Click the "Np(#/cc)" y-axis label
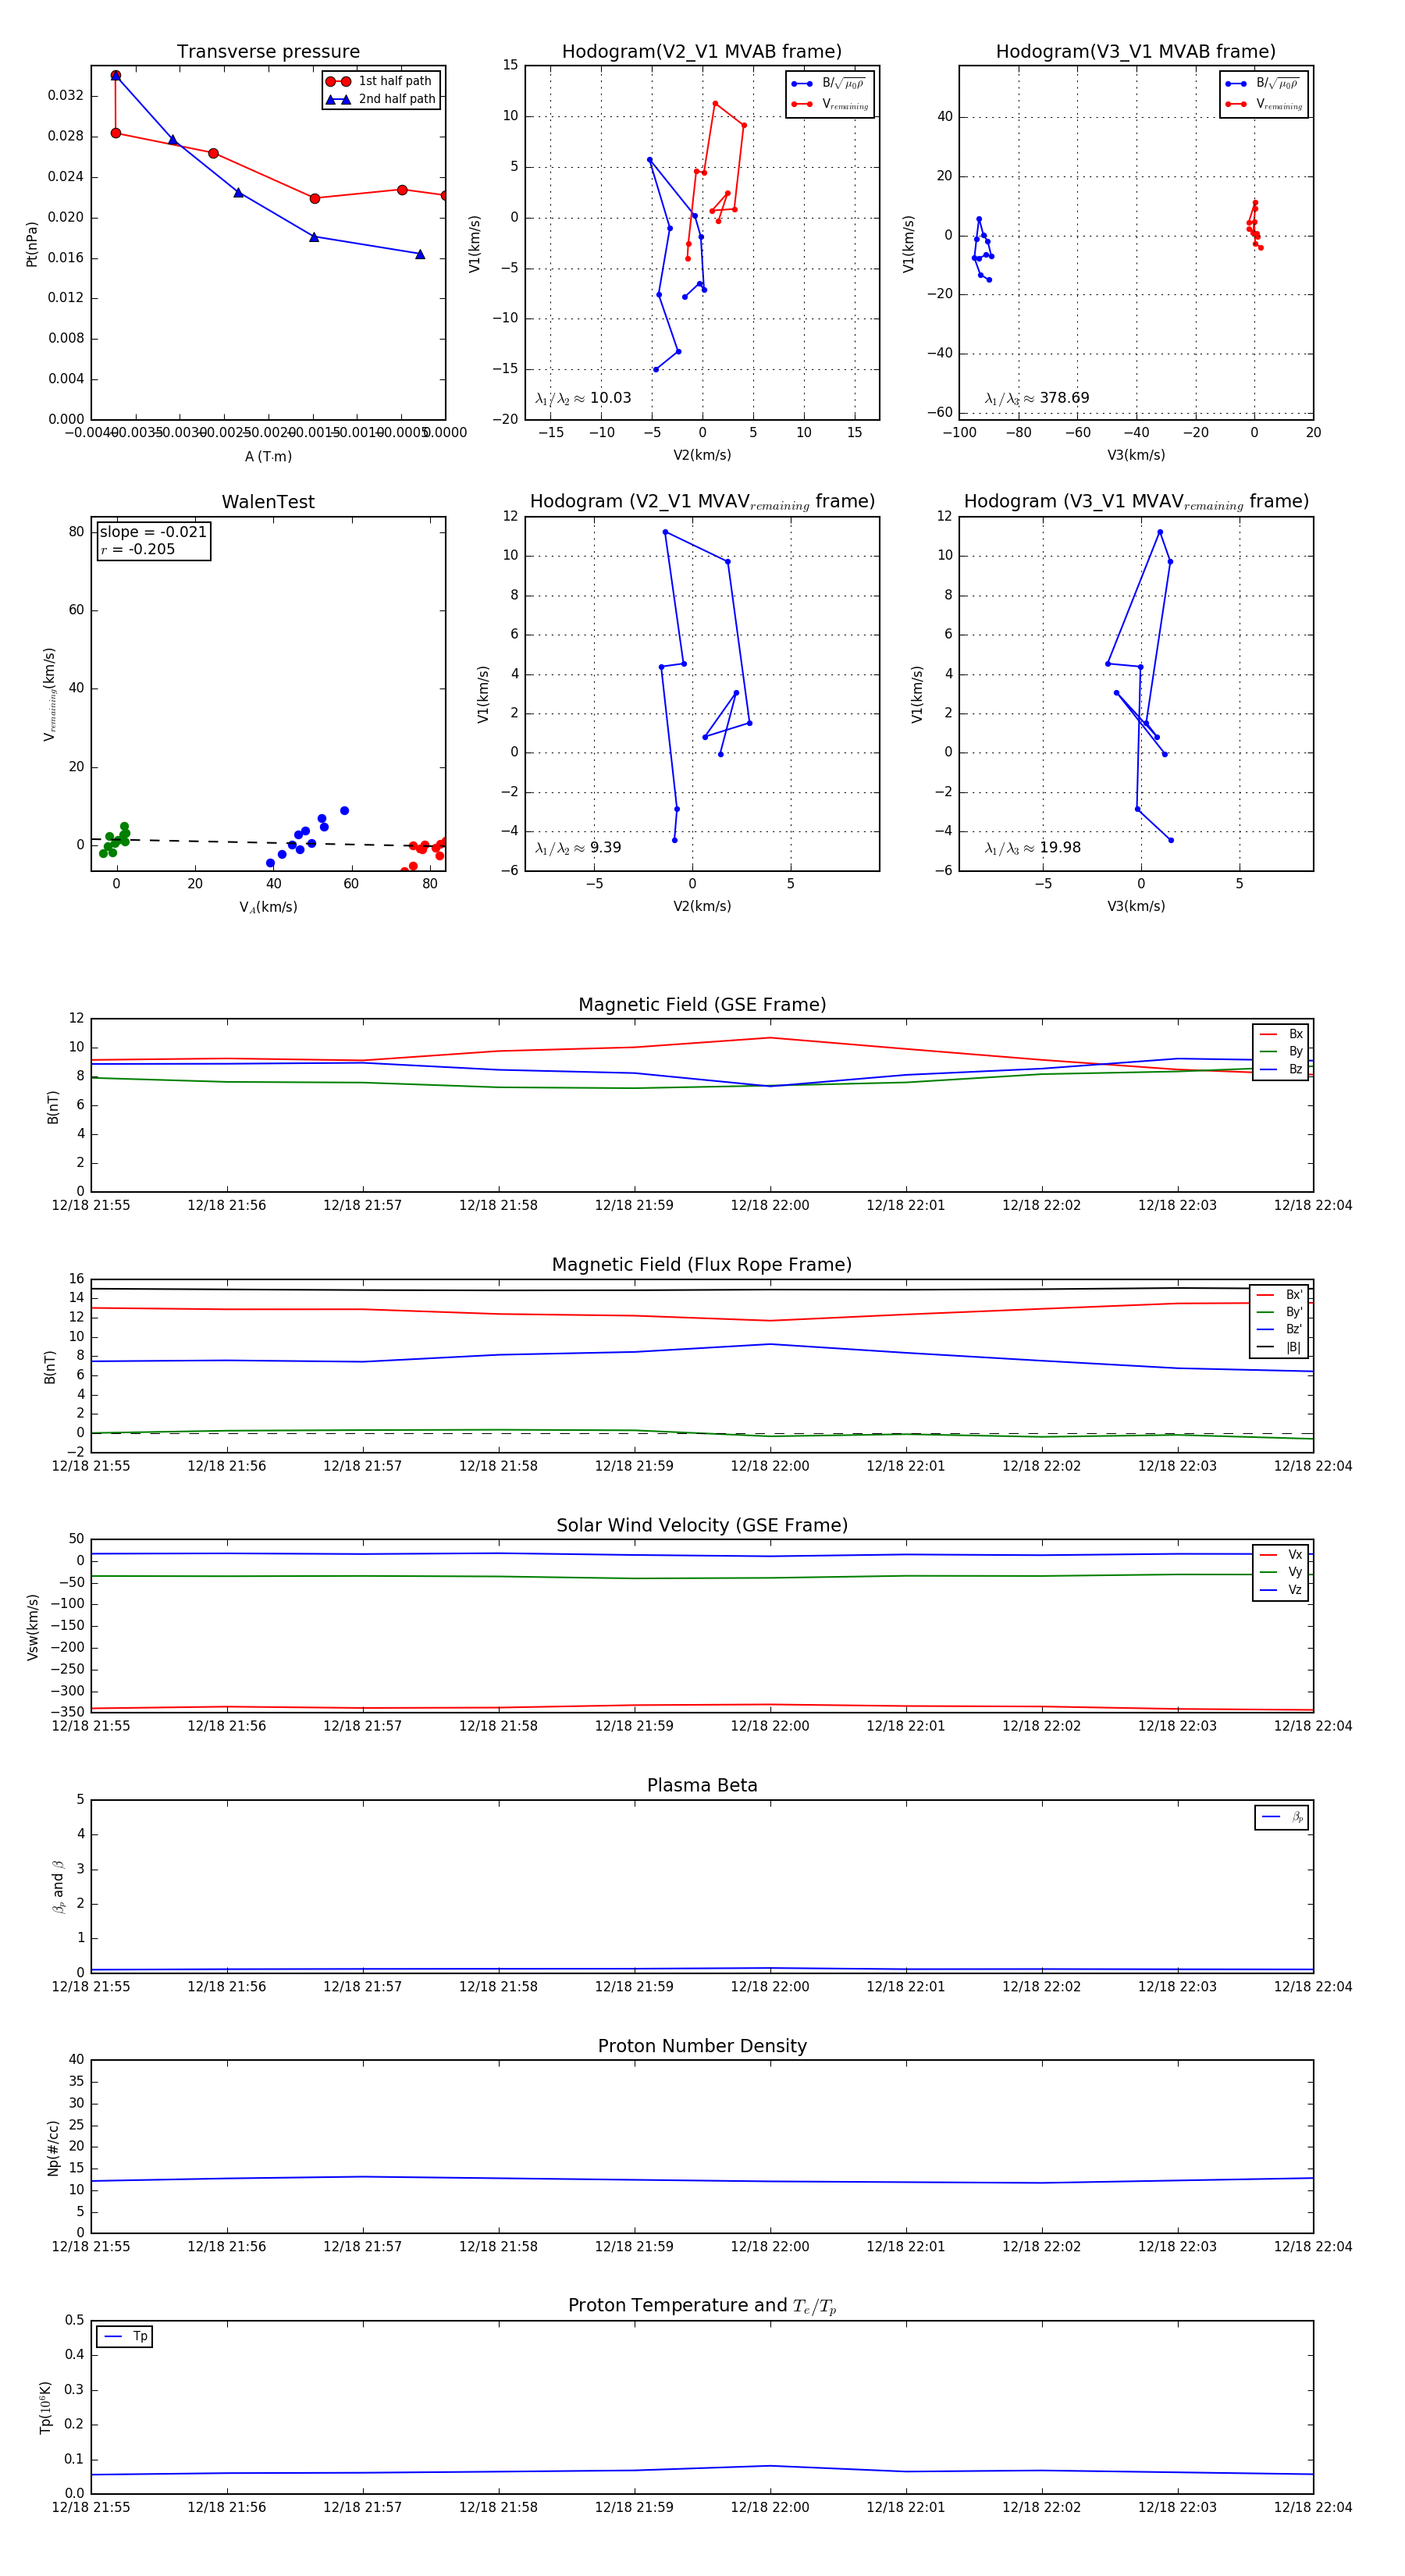The width and height of the screenshot is (1405, 2576). point(53,2148)
